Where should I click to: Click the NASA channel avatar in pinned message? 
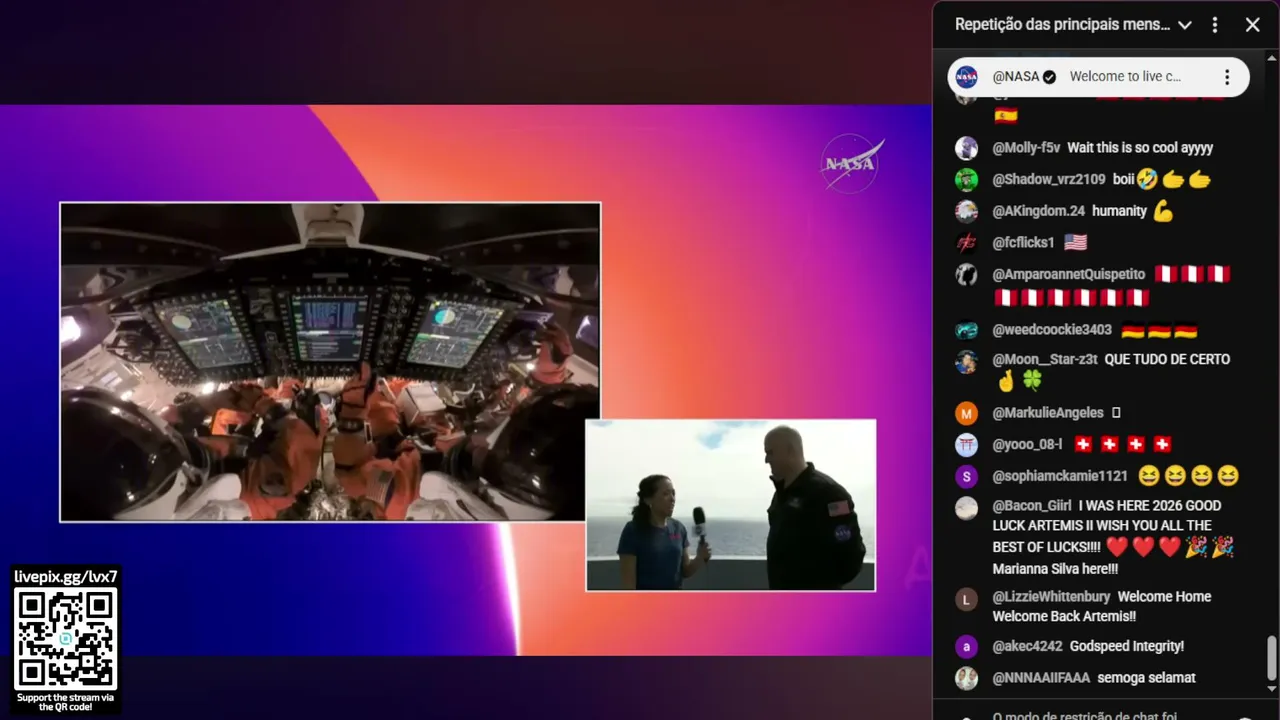tap(967, 77)
